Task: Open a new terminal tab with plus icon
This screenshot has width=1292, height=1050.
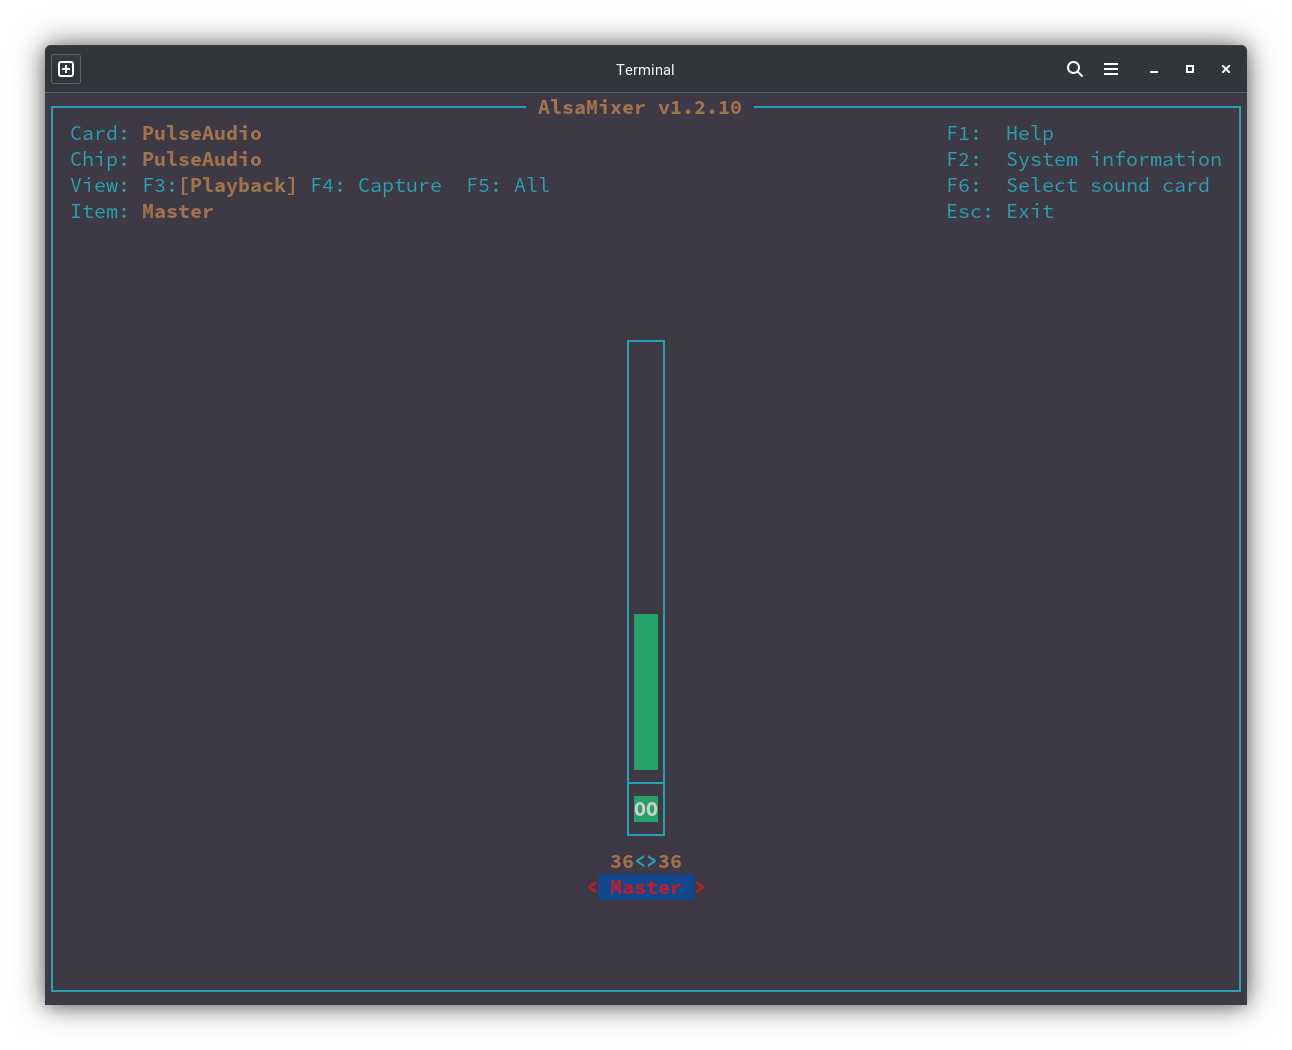Action: point(66,69)
